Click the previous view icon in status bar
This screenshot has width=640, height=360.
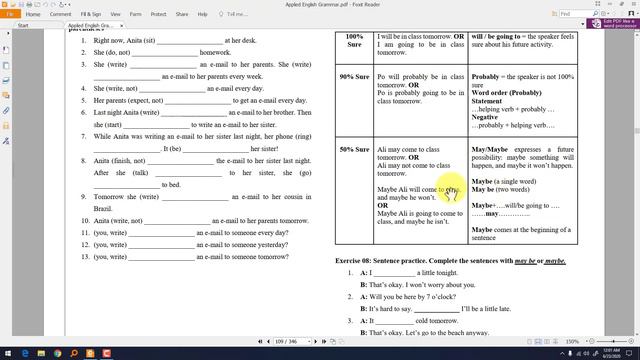[x=333, y=341]
